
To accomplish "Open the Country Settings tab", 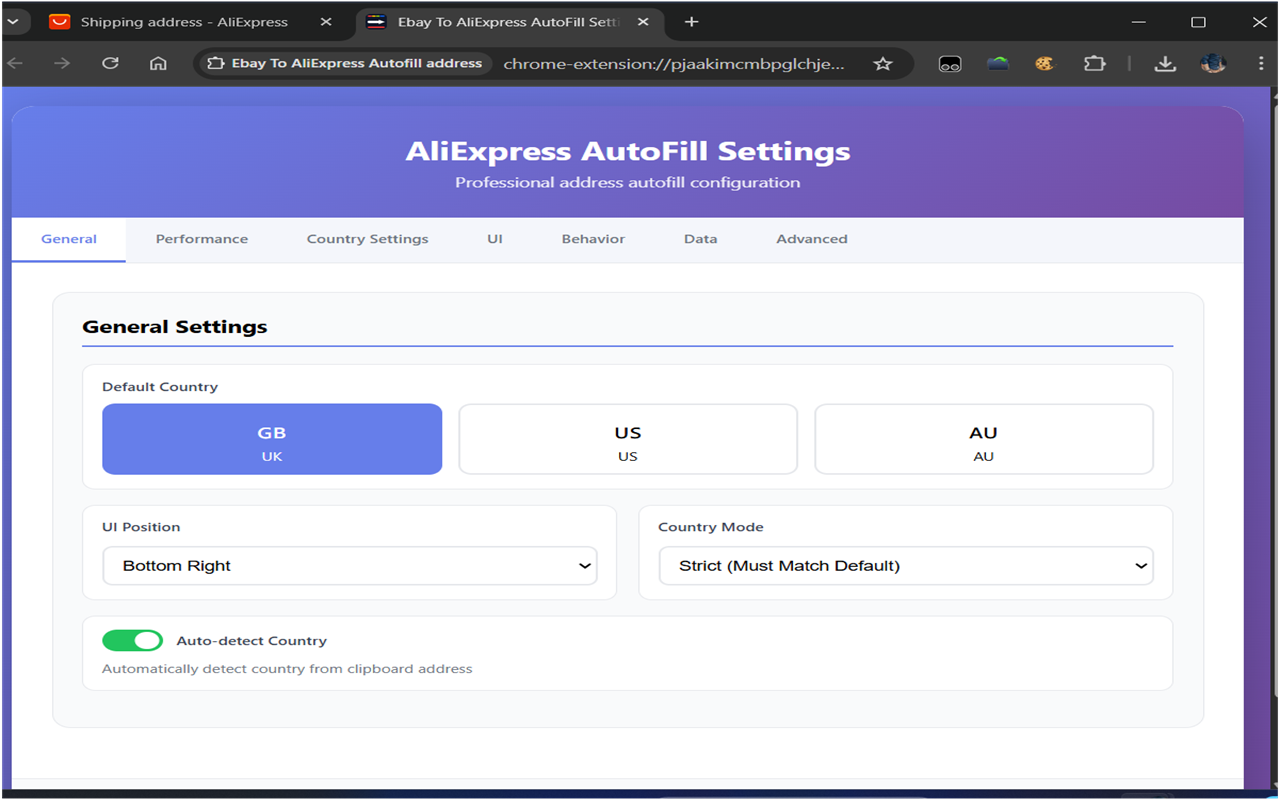I will click(367, 239).
